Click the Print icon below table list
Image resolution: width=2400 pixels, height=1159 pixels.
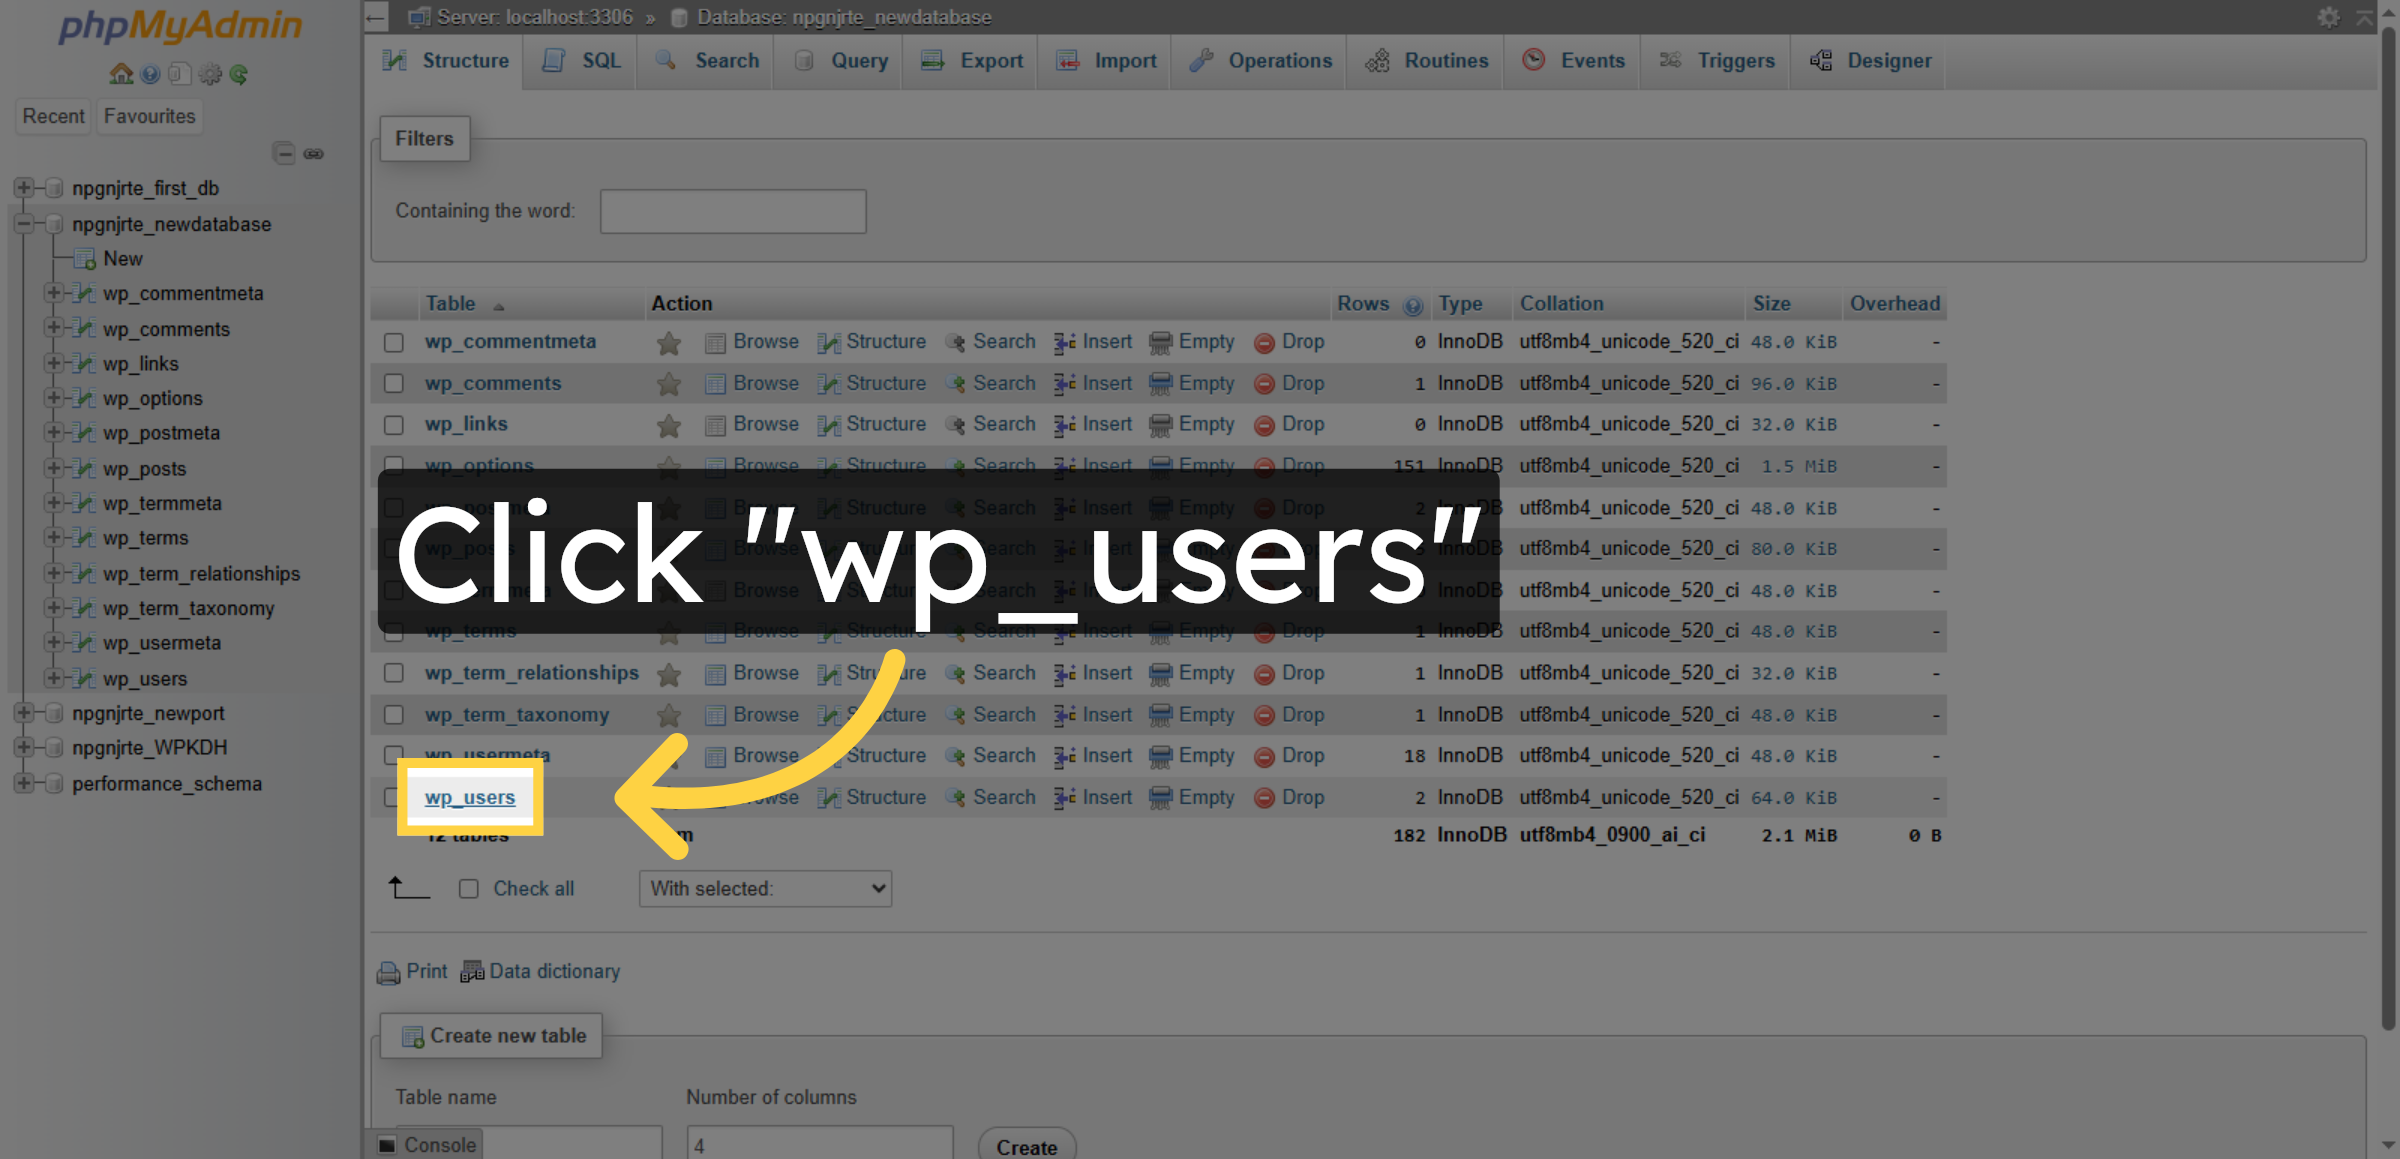click(388, 972)
